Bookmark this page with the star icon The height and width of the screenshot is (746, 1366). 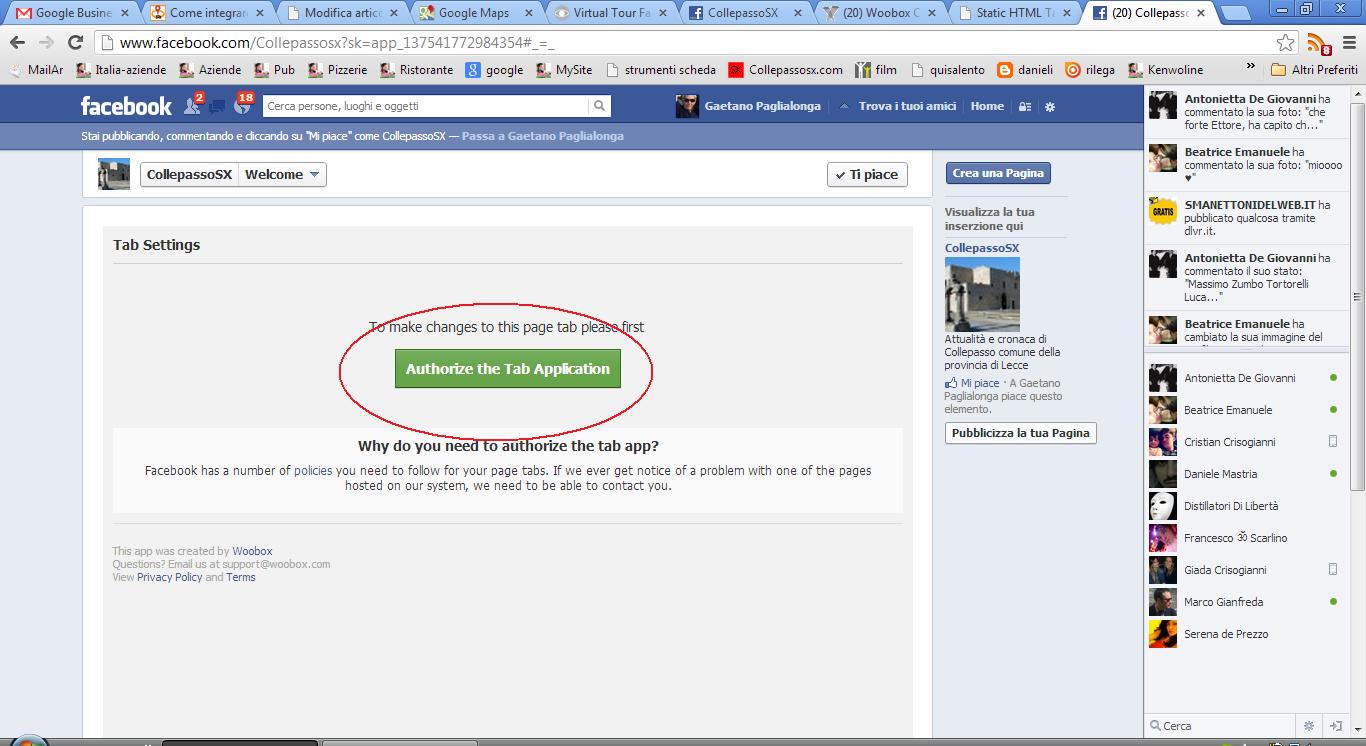pos(1286,43)
